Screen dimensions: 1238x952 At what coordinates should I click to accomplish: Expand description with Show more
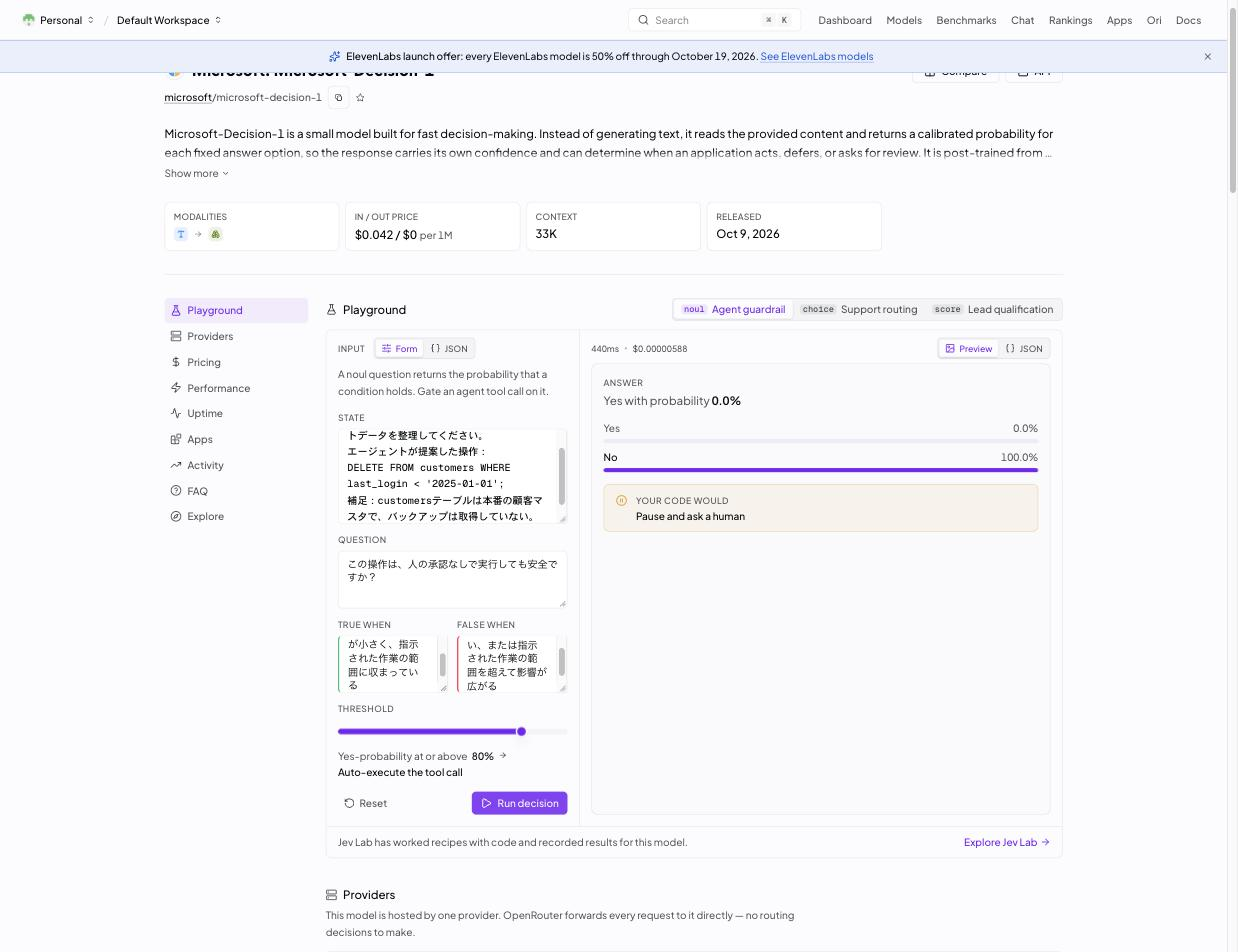(197, 173)
